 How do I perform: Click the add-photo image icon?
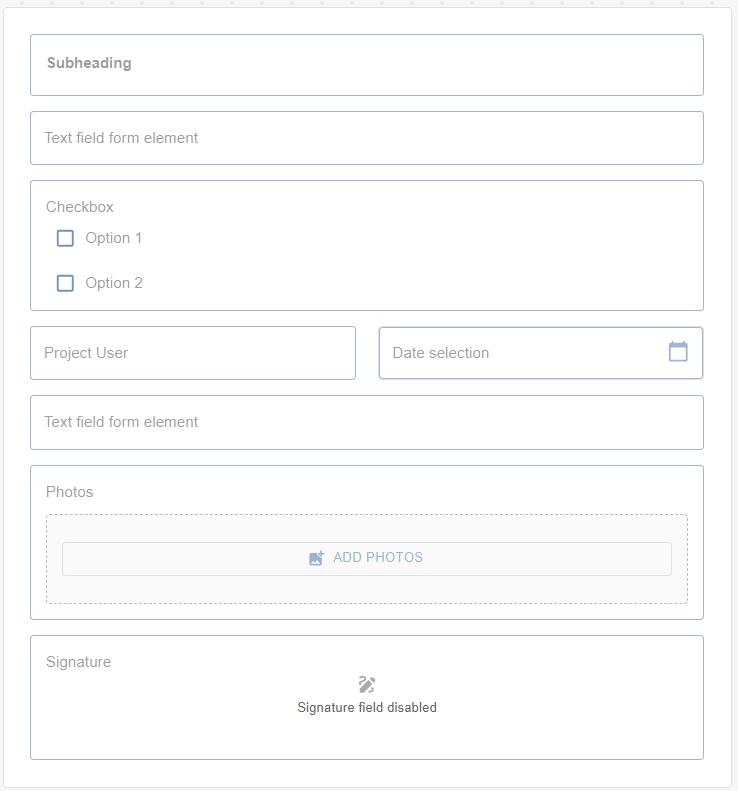click(316, 558)
